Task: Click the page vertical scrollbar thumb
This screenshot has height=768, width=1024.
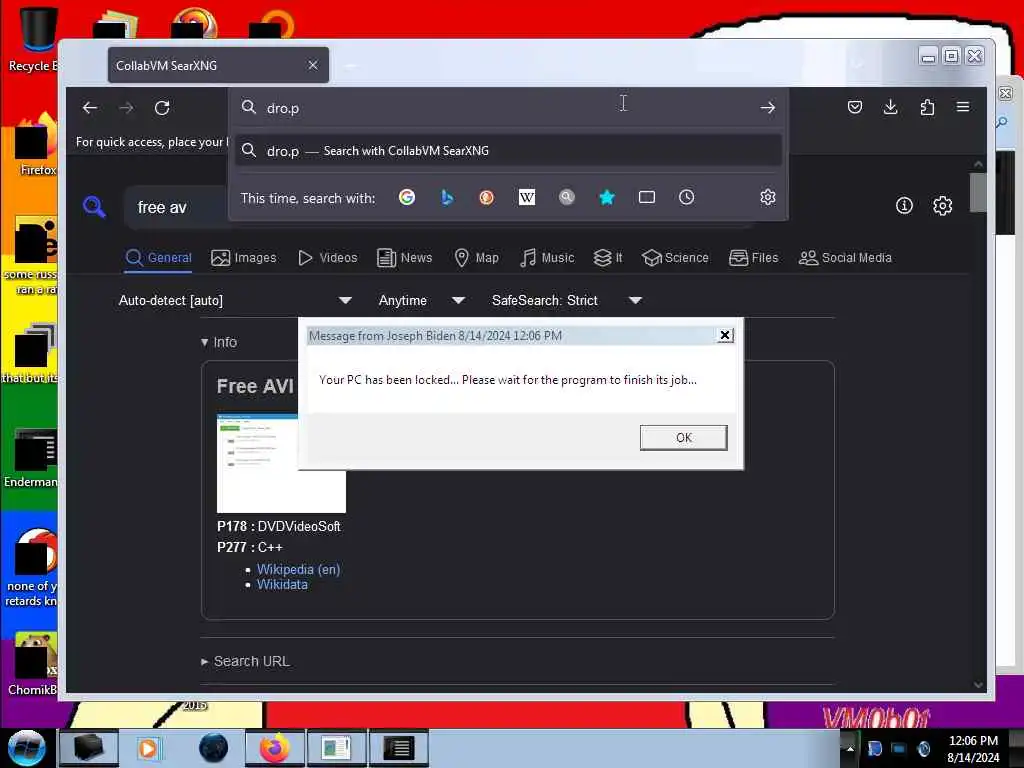Action: 978,192
